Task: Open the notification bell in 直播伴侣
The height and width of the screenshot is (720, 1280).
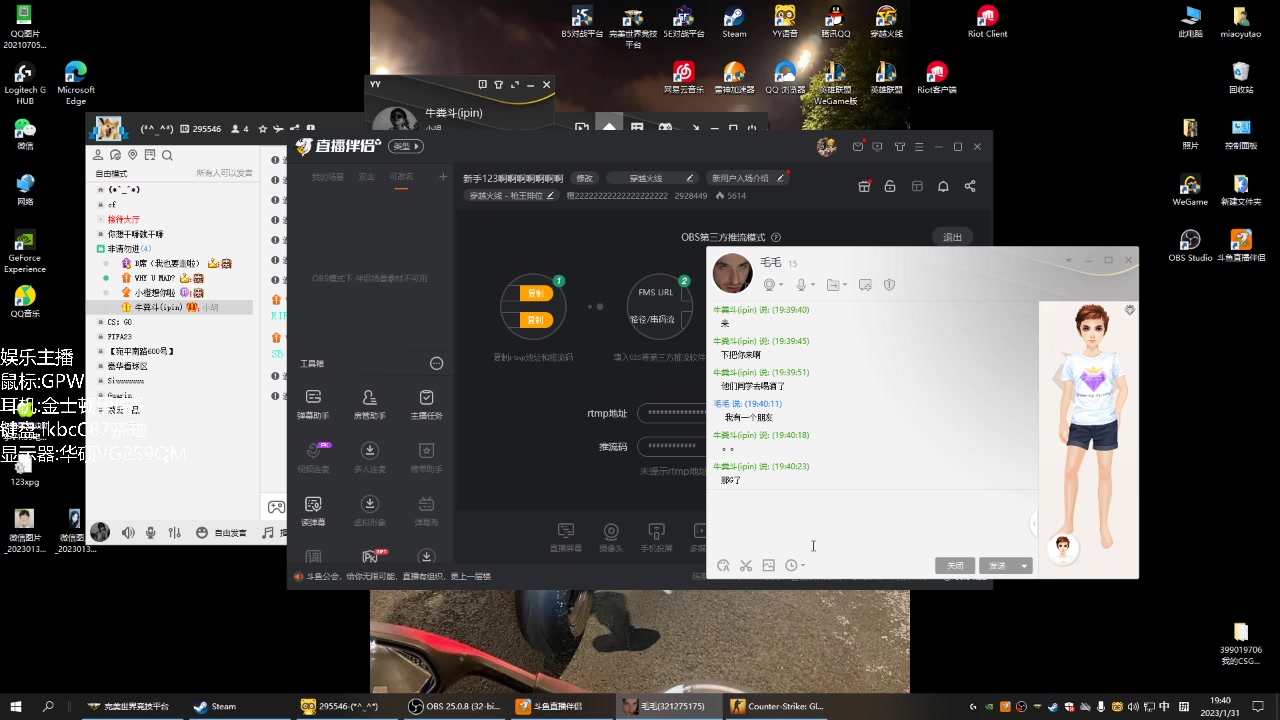Action: [943, 187]
